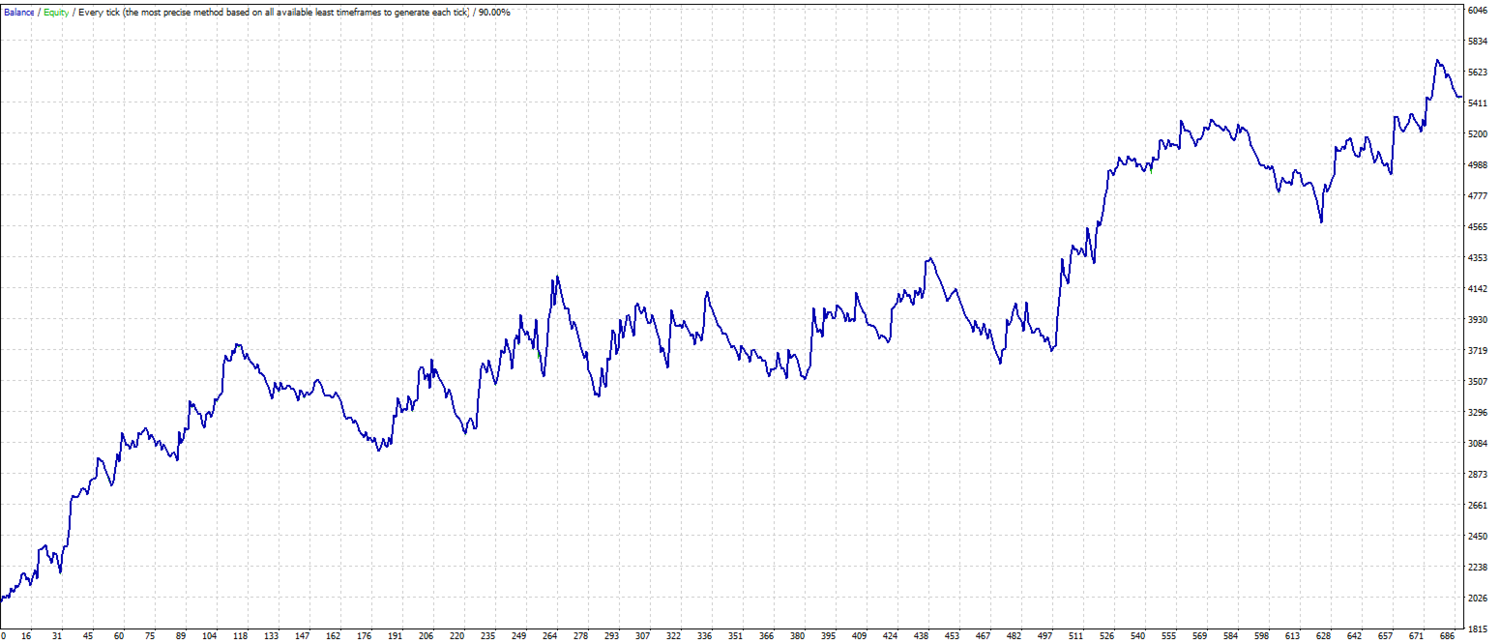Select the 3296 vertical axis label
Viewport: 1500px width, 643px height.
1477,412
